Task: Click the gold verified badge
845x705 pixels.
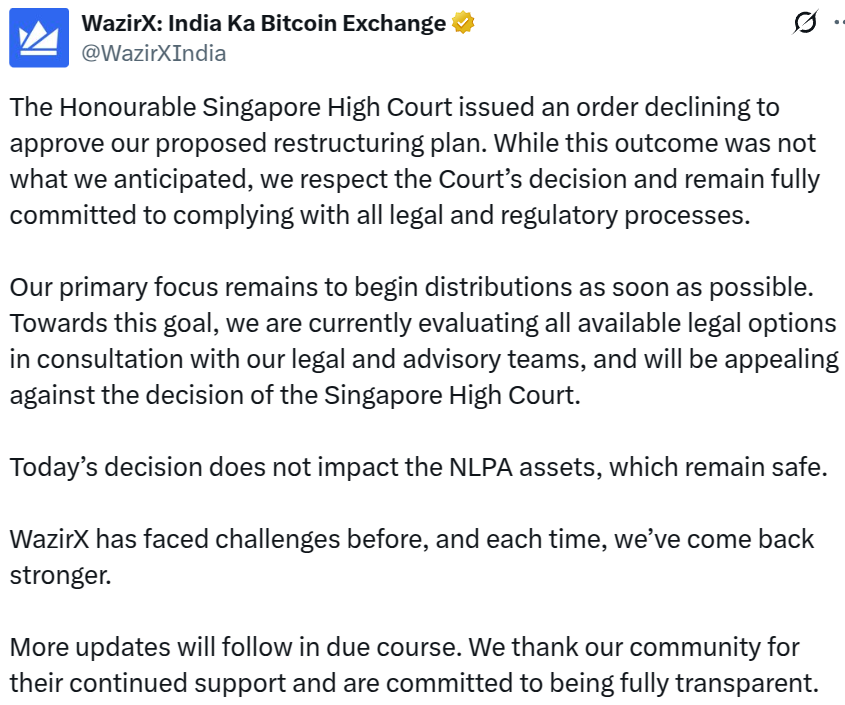Action: pyautogui.click(x=463, y=23)
